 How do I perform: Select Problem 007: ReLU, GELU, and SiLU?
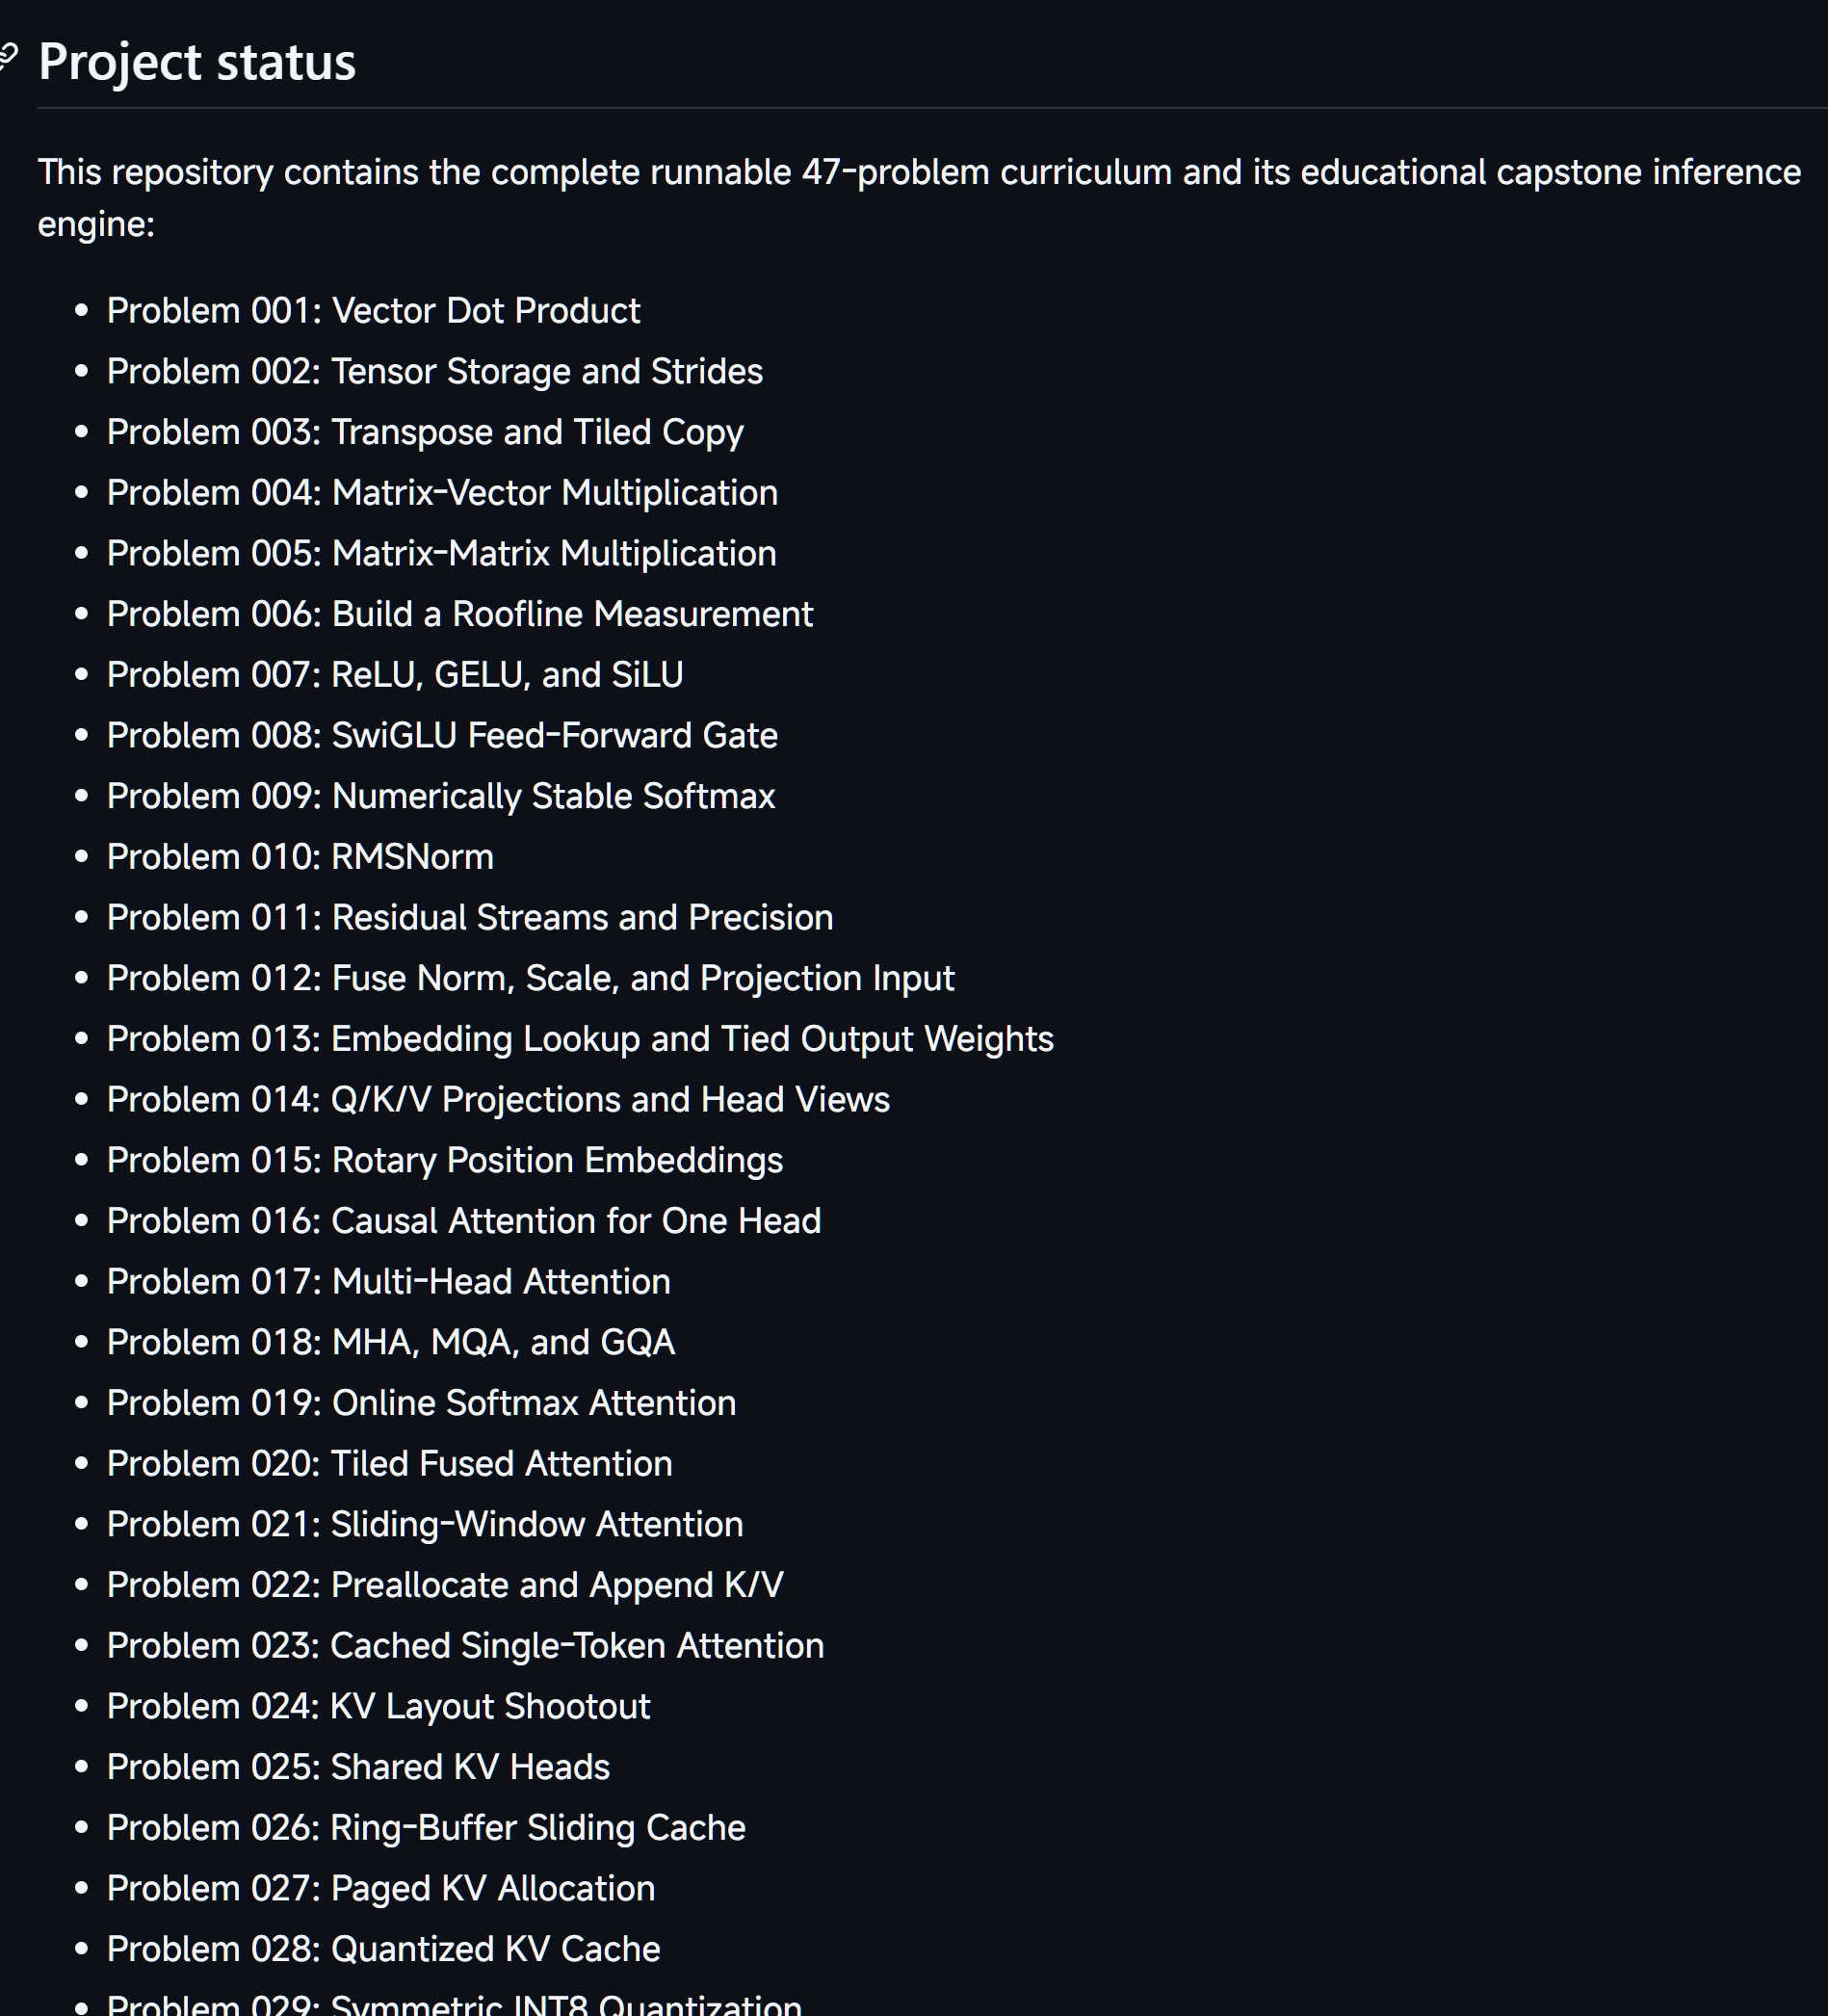(x=395, y=675)
